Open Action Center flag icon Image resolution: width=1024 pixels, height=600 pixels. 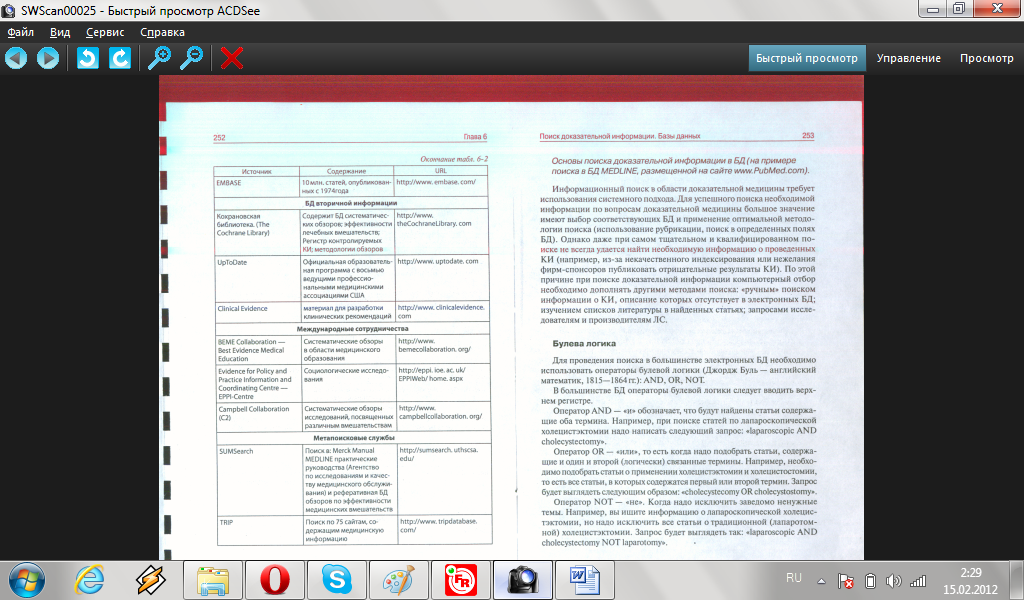pos(846,580)
